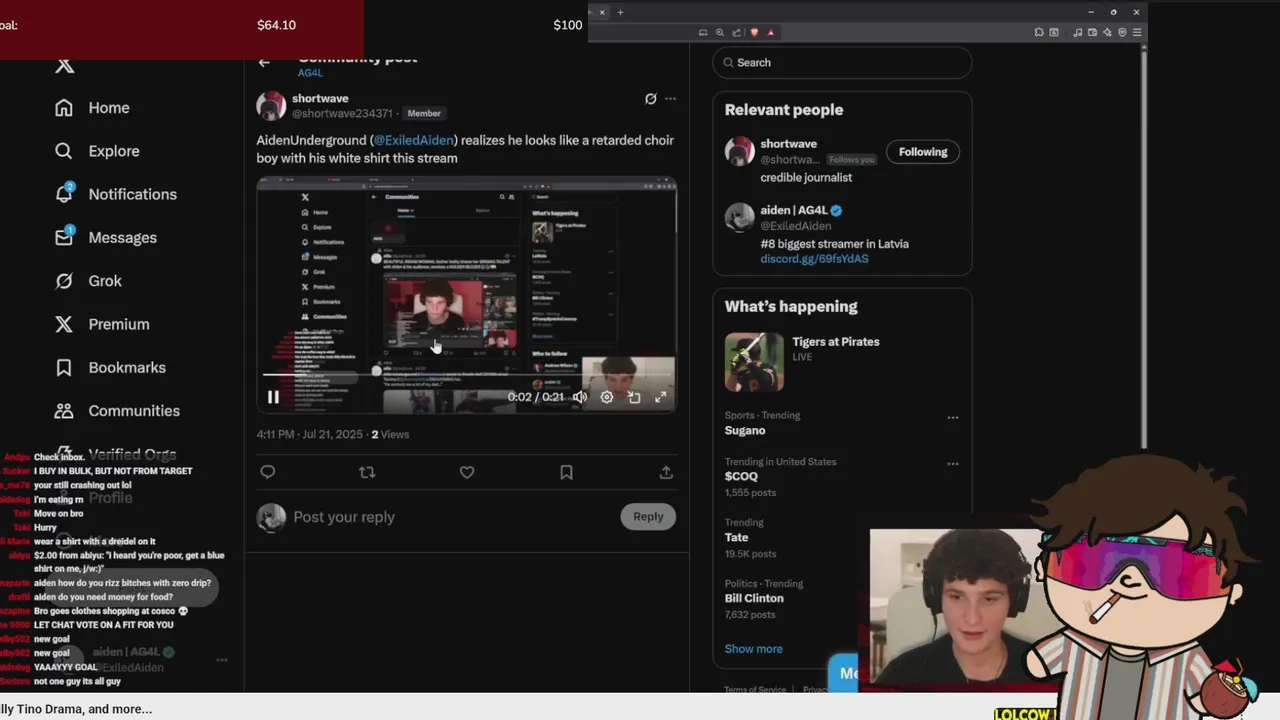
Task: Enter fullscreen on the video
Action: tap(661, 397)
